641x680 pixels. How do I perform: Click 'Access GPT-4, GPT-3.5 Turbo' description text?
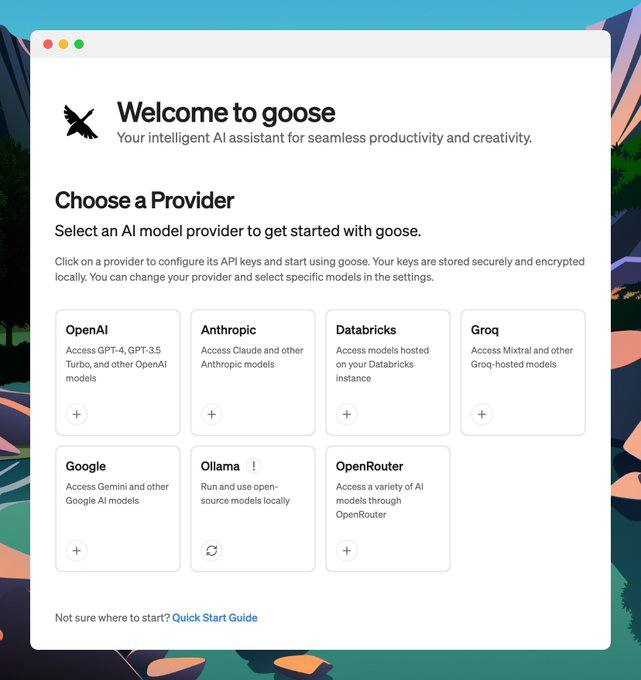[116, 364]
